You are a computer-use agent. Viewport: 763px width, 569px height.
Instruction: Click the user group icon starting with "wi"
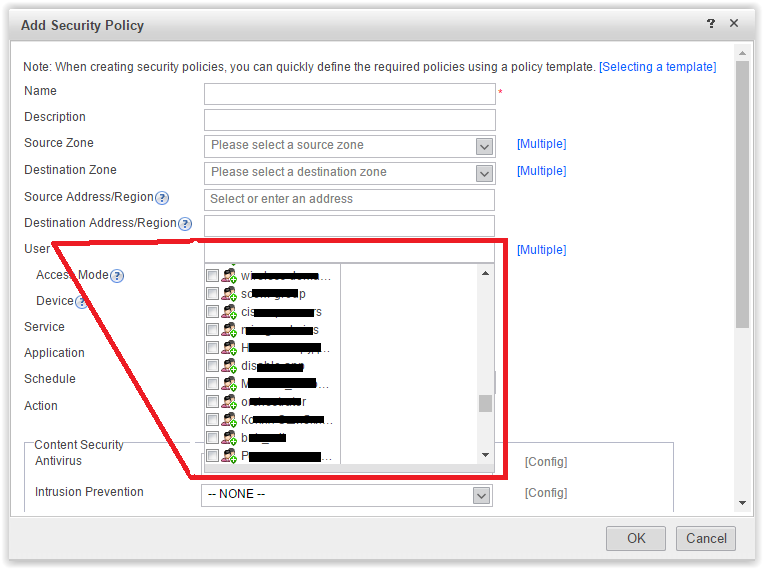[x=229, y=275]
